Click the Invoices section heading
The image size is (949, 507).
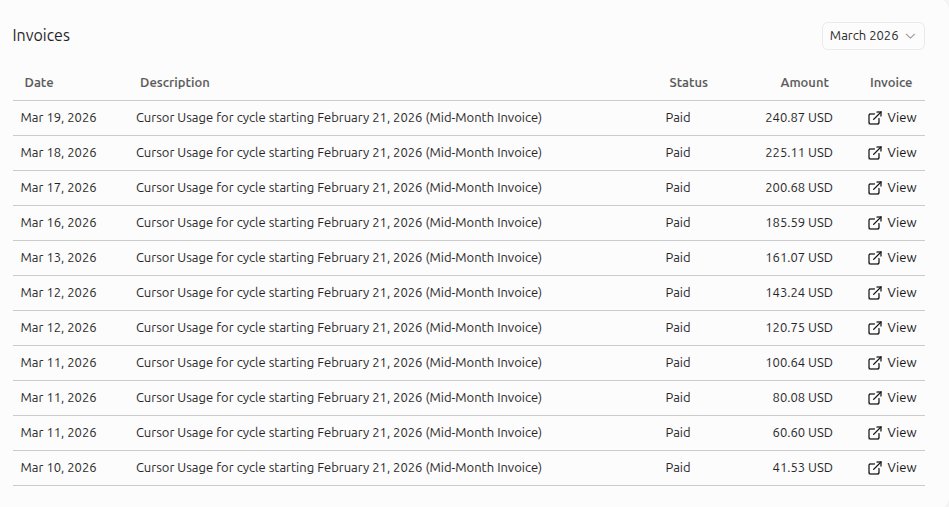click(x=41, y=35)
